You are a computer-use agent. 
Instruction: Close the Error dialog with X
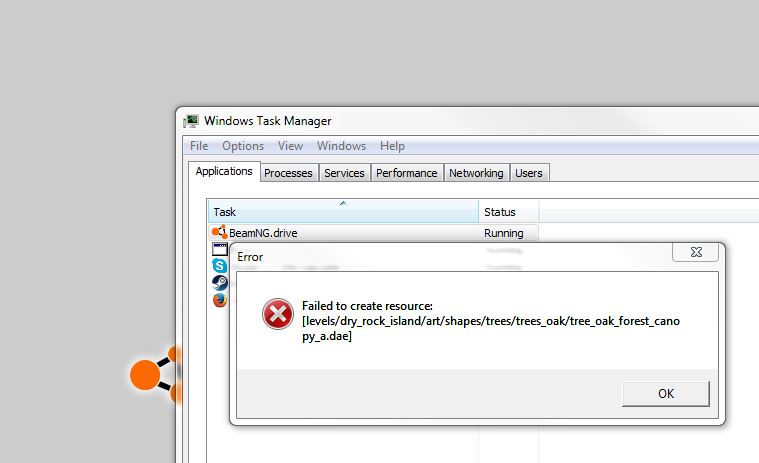point(696,252)
